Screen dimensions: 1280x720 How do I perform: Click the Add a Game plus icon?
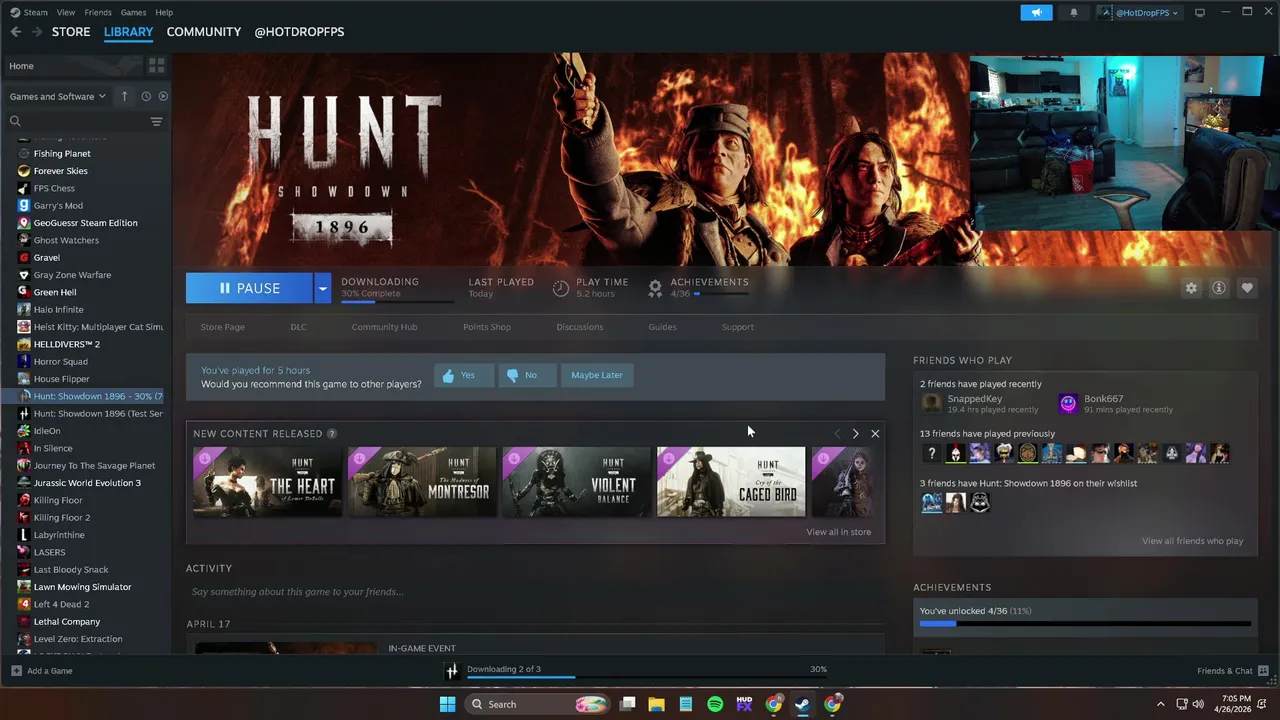pos(16,670)
